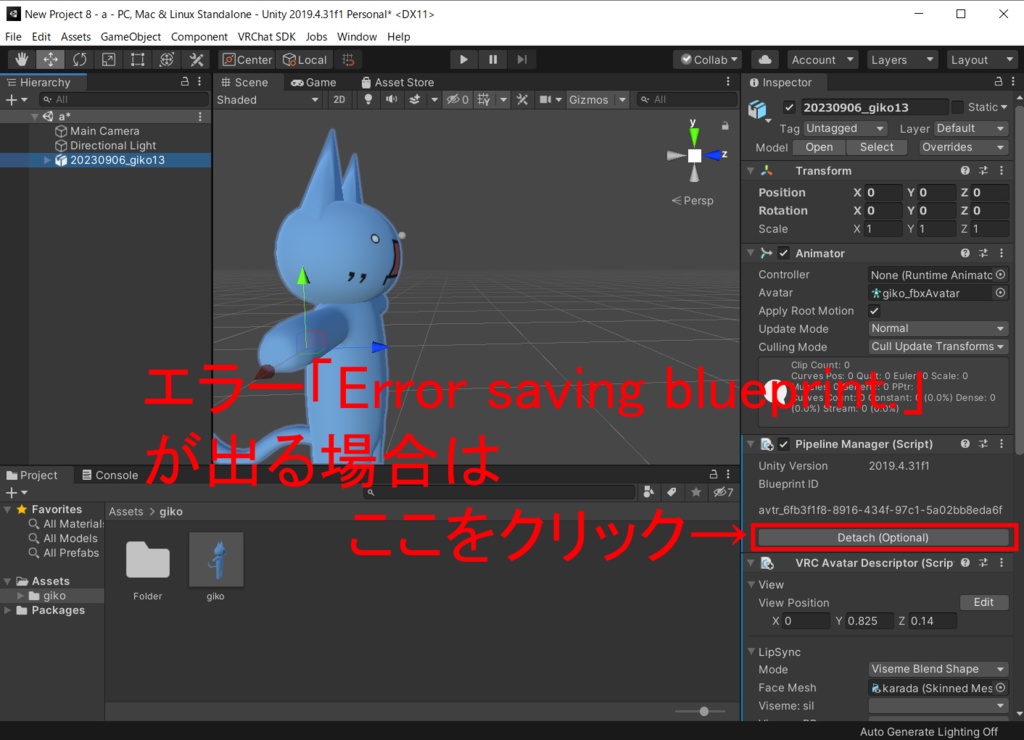
Task: Select the Hand tool in toolbar
Action: pyautogui.click(x=22, y=59)
